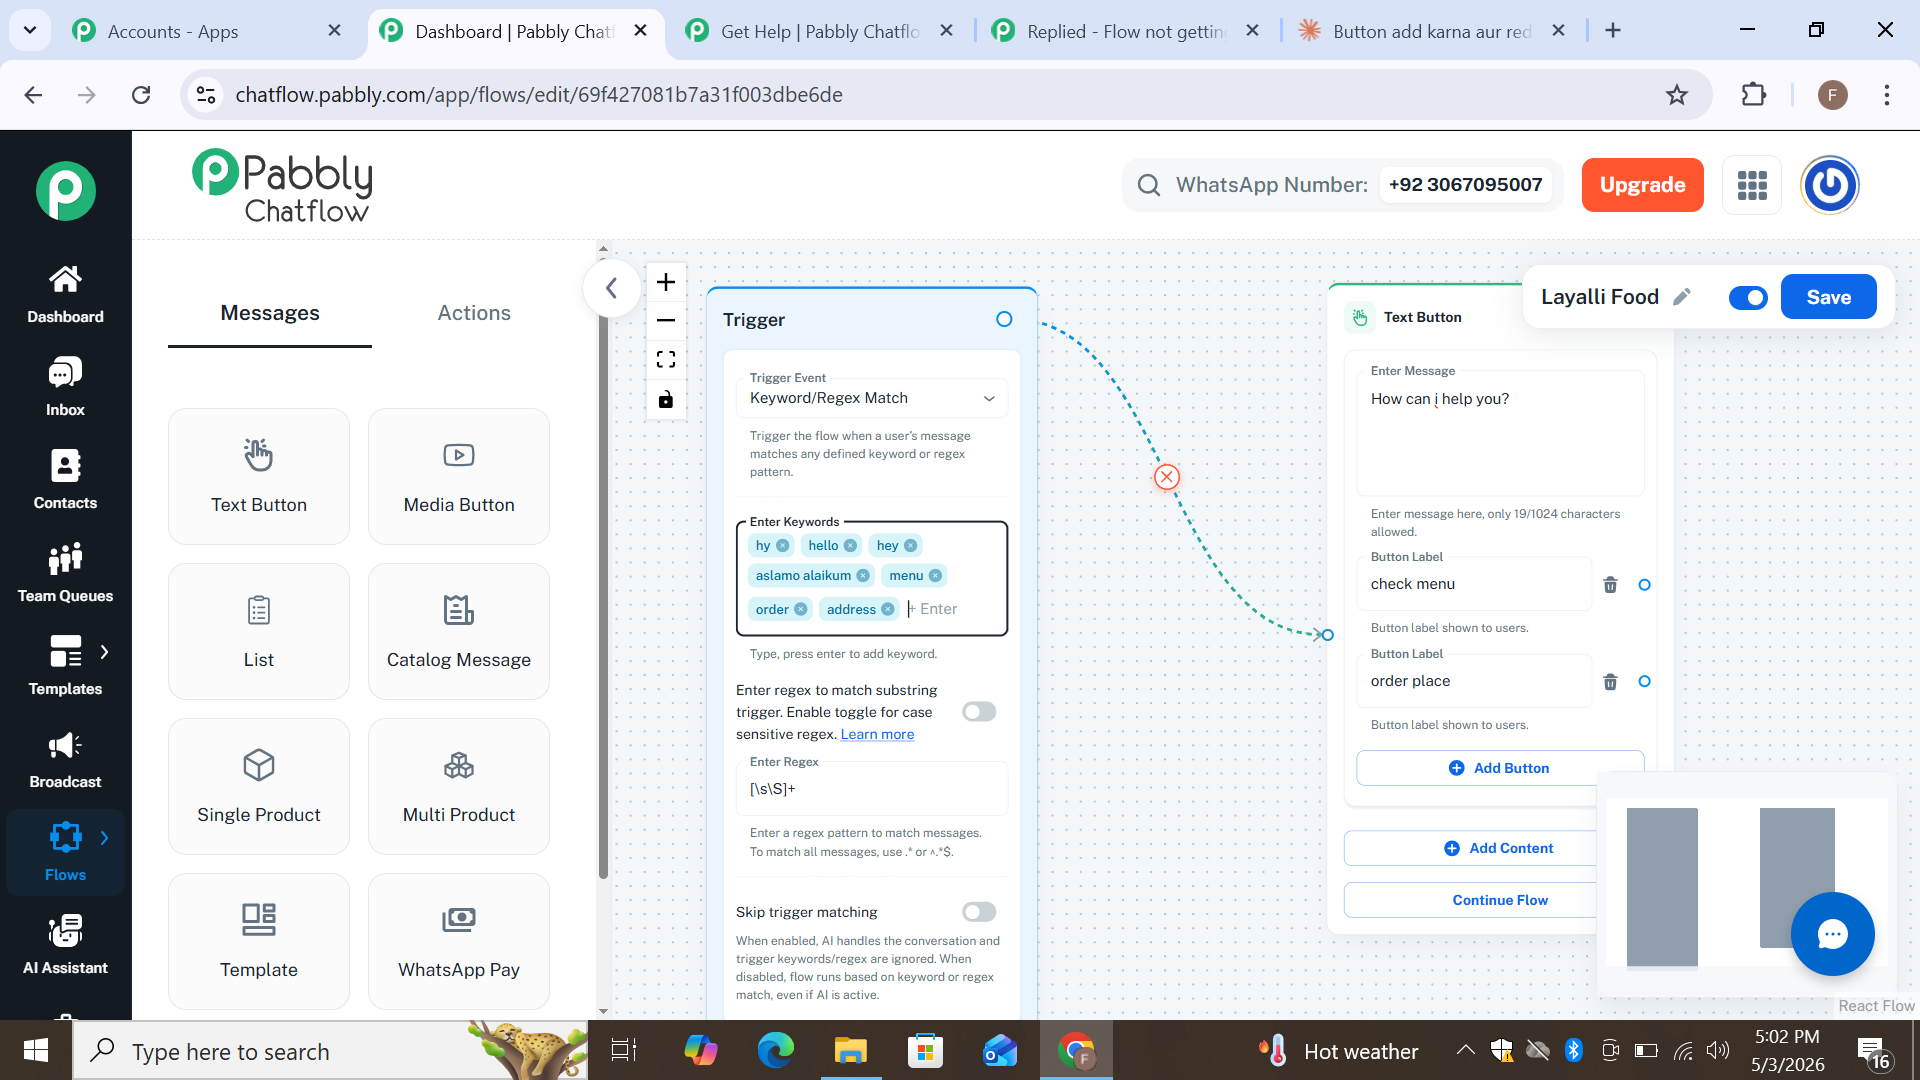Screen dimensions: 1920x1080
Task: Click the Enter keyword input field
Action: pyautogui.click(x=952, y=609)
